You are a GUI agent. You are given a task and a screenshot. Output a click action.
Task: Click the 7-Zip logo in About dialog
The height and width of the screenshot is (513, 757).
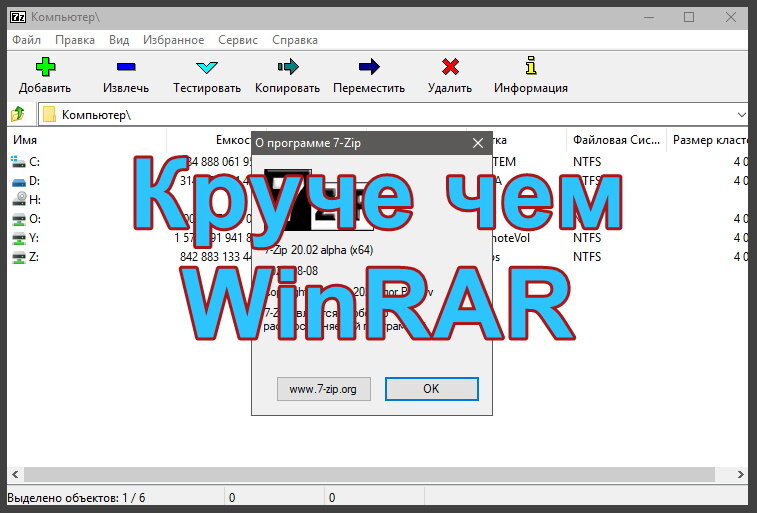pyautogui.click(x=319, y=200)
